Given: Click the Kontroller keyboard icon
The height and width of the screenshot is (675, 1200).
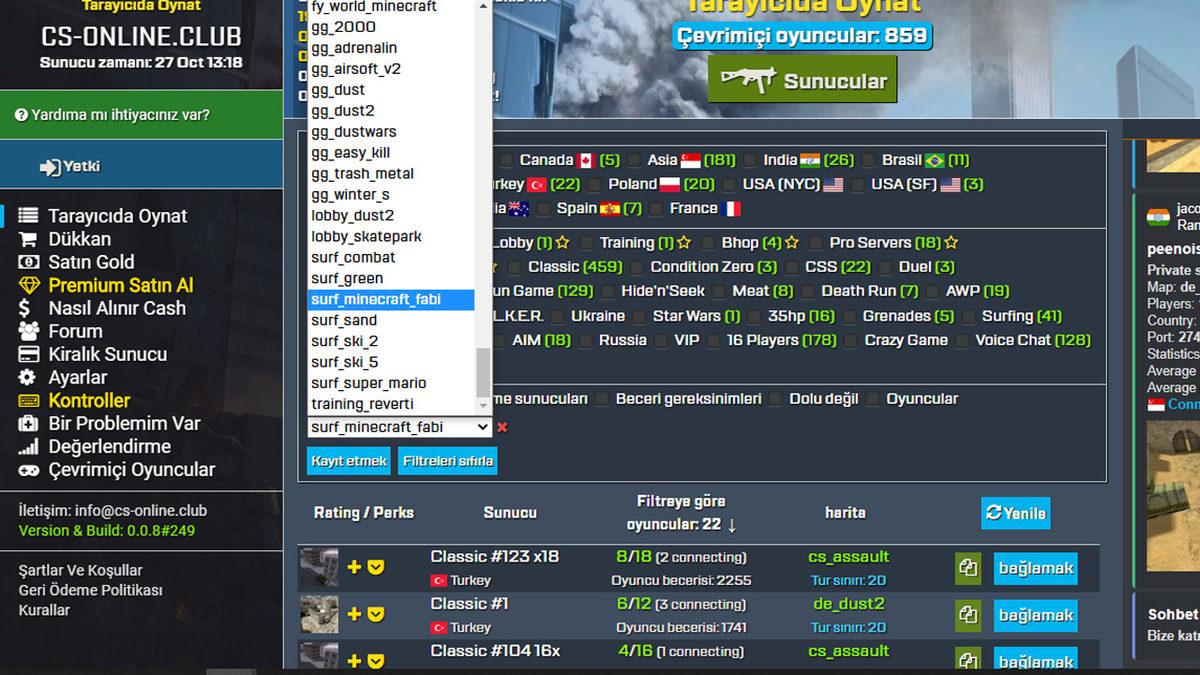Looking at the screenshot, I should (x=27, y=401).
